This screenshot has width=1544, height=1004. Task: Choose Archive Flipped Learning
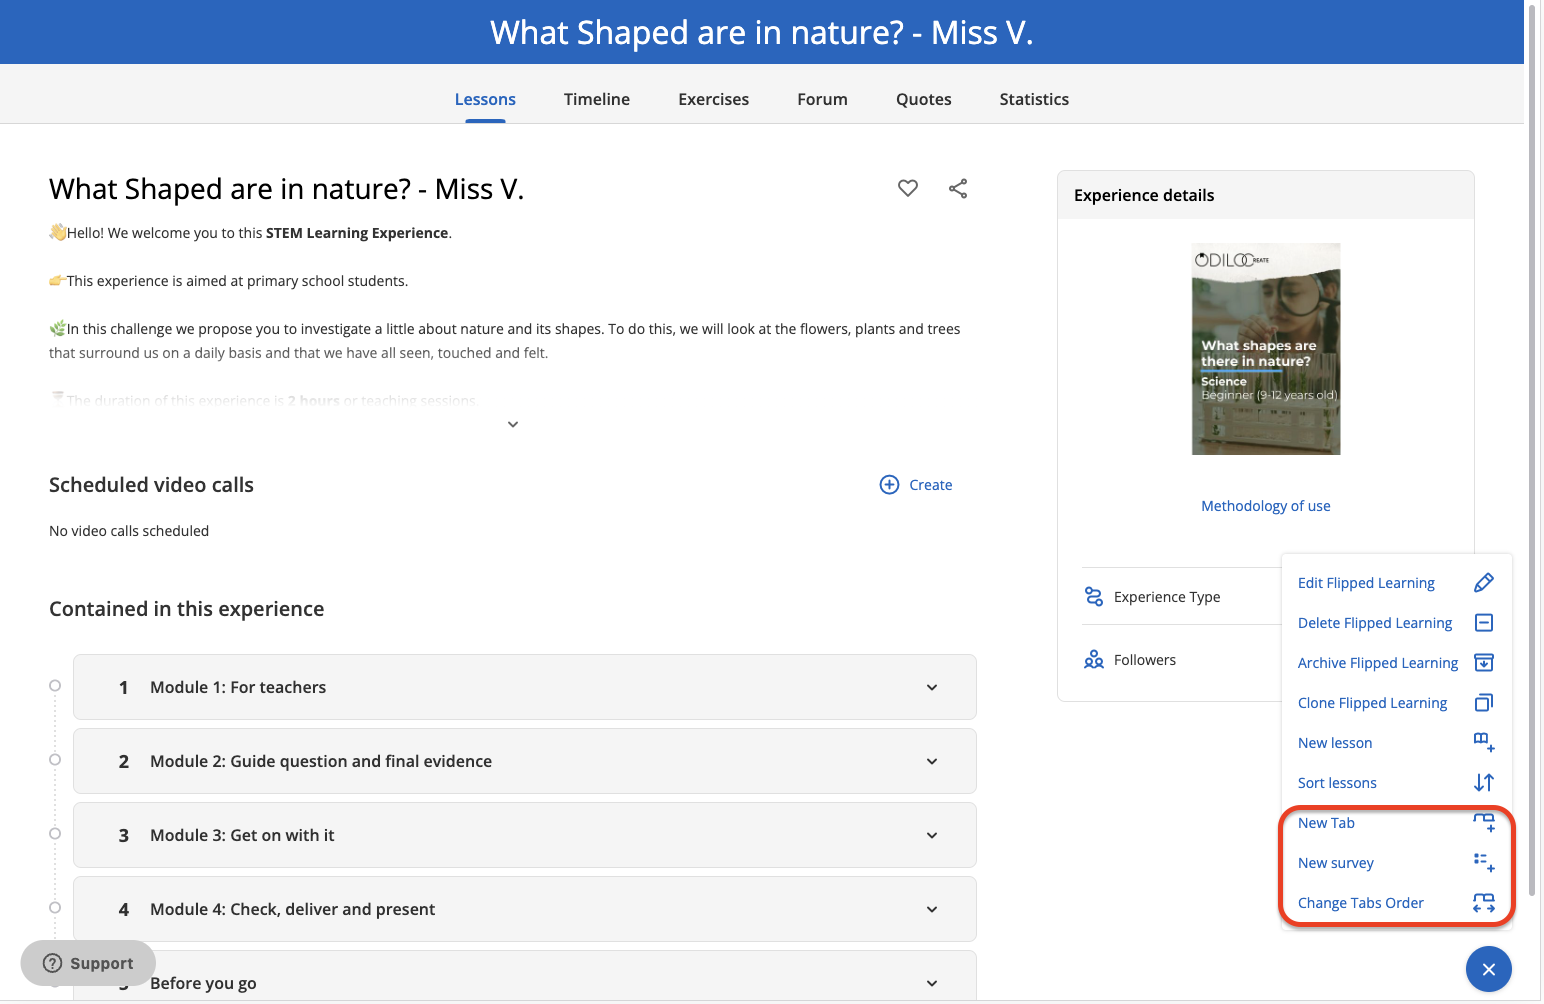1378,663
